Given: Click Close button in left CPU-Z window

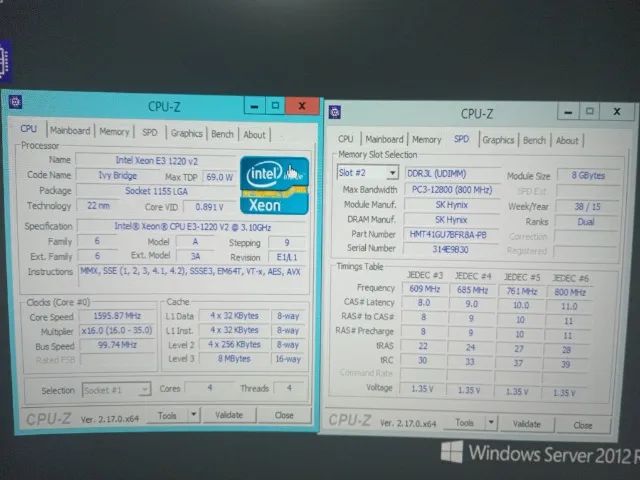Looking at the screenshot, I should coord(284,416).
